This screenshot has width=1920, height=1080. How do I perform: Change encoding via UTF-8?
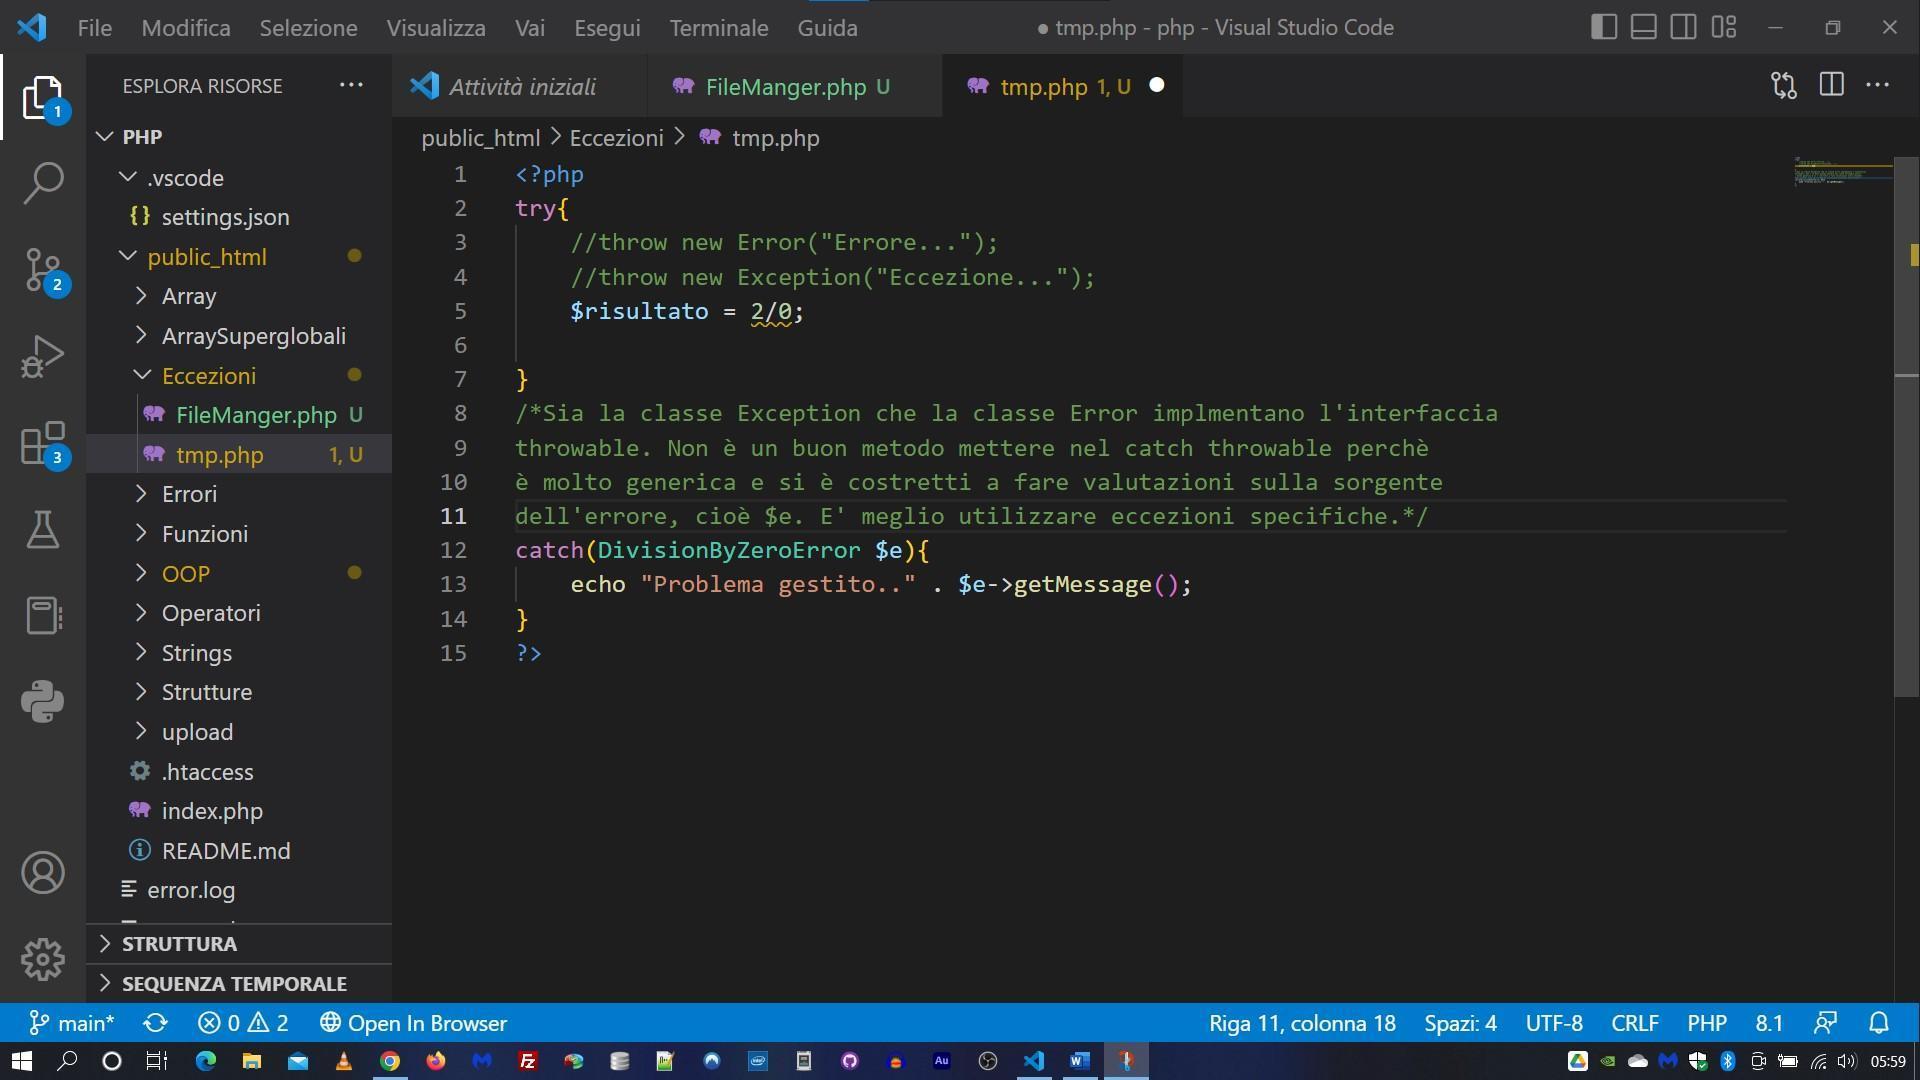(1554, 1023)
